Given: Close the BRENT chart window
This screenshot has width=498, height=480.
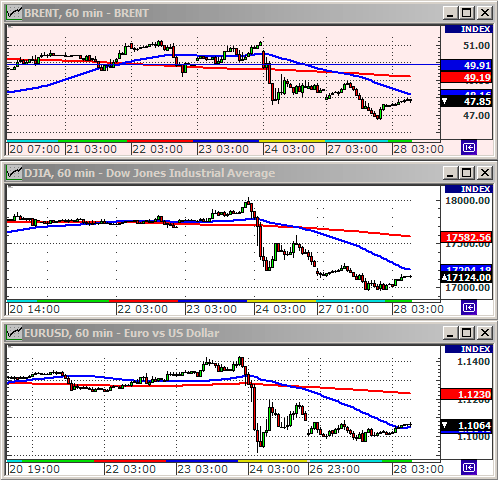Looking at the screenshot, I should coord(484,13).
